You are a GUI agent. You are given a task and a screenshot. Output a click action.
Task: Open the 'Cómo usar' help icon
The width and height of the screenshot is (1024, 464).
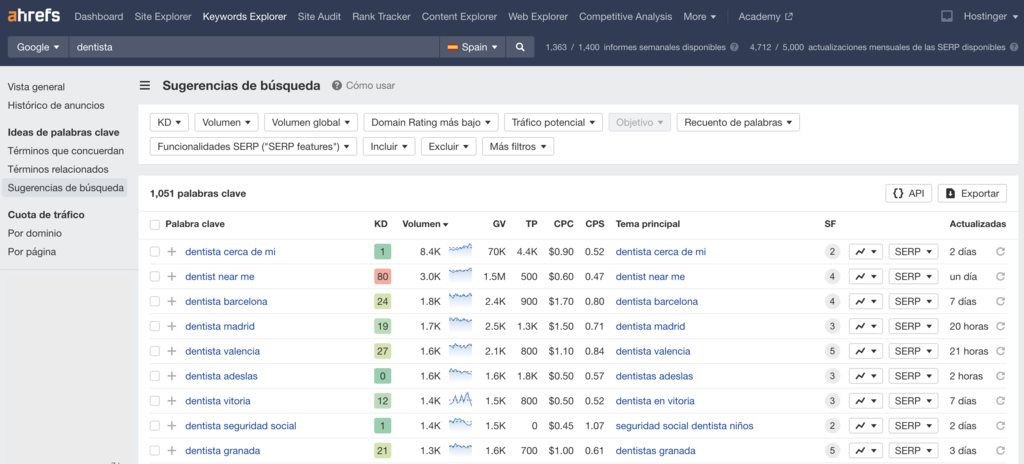pyautogui.click(x=337, y=86)
